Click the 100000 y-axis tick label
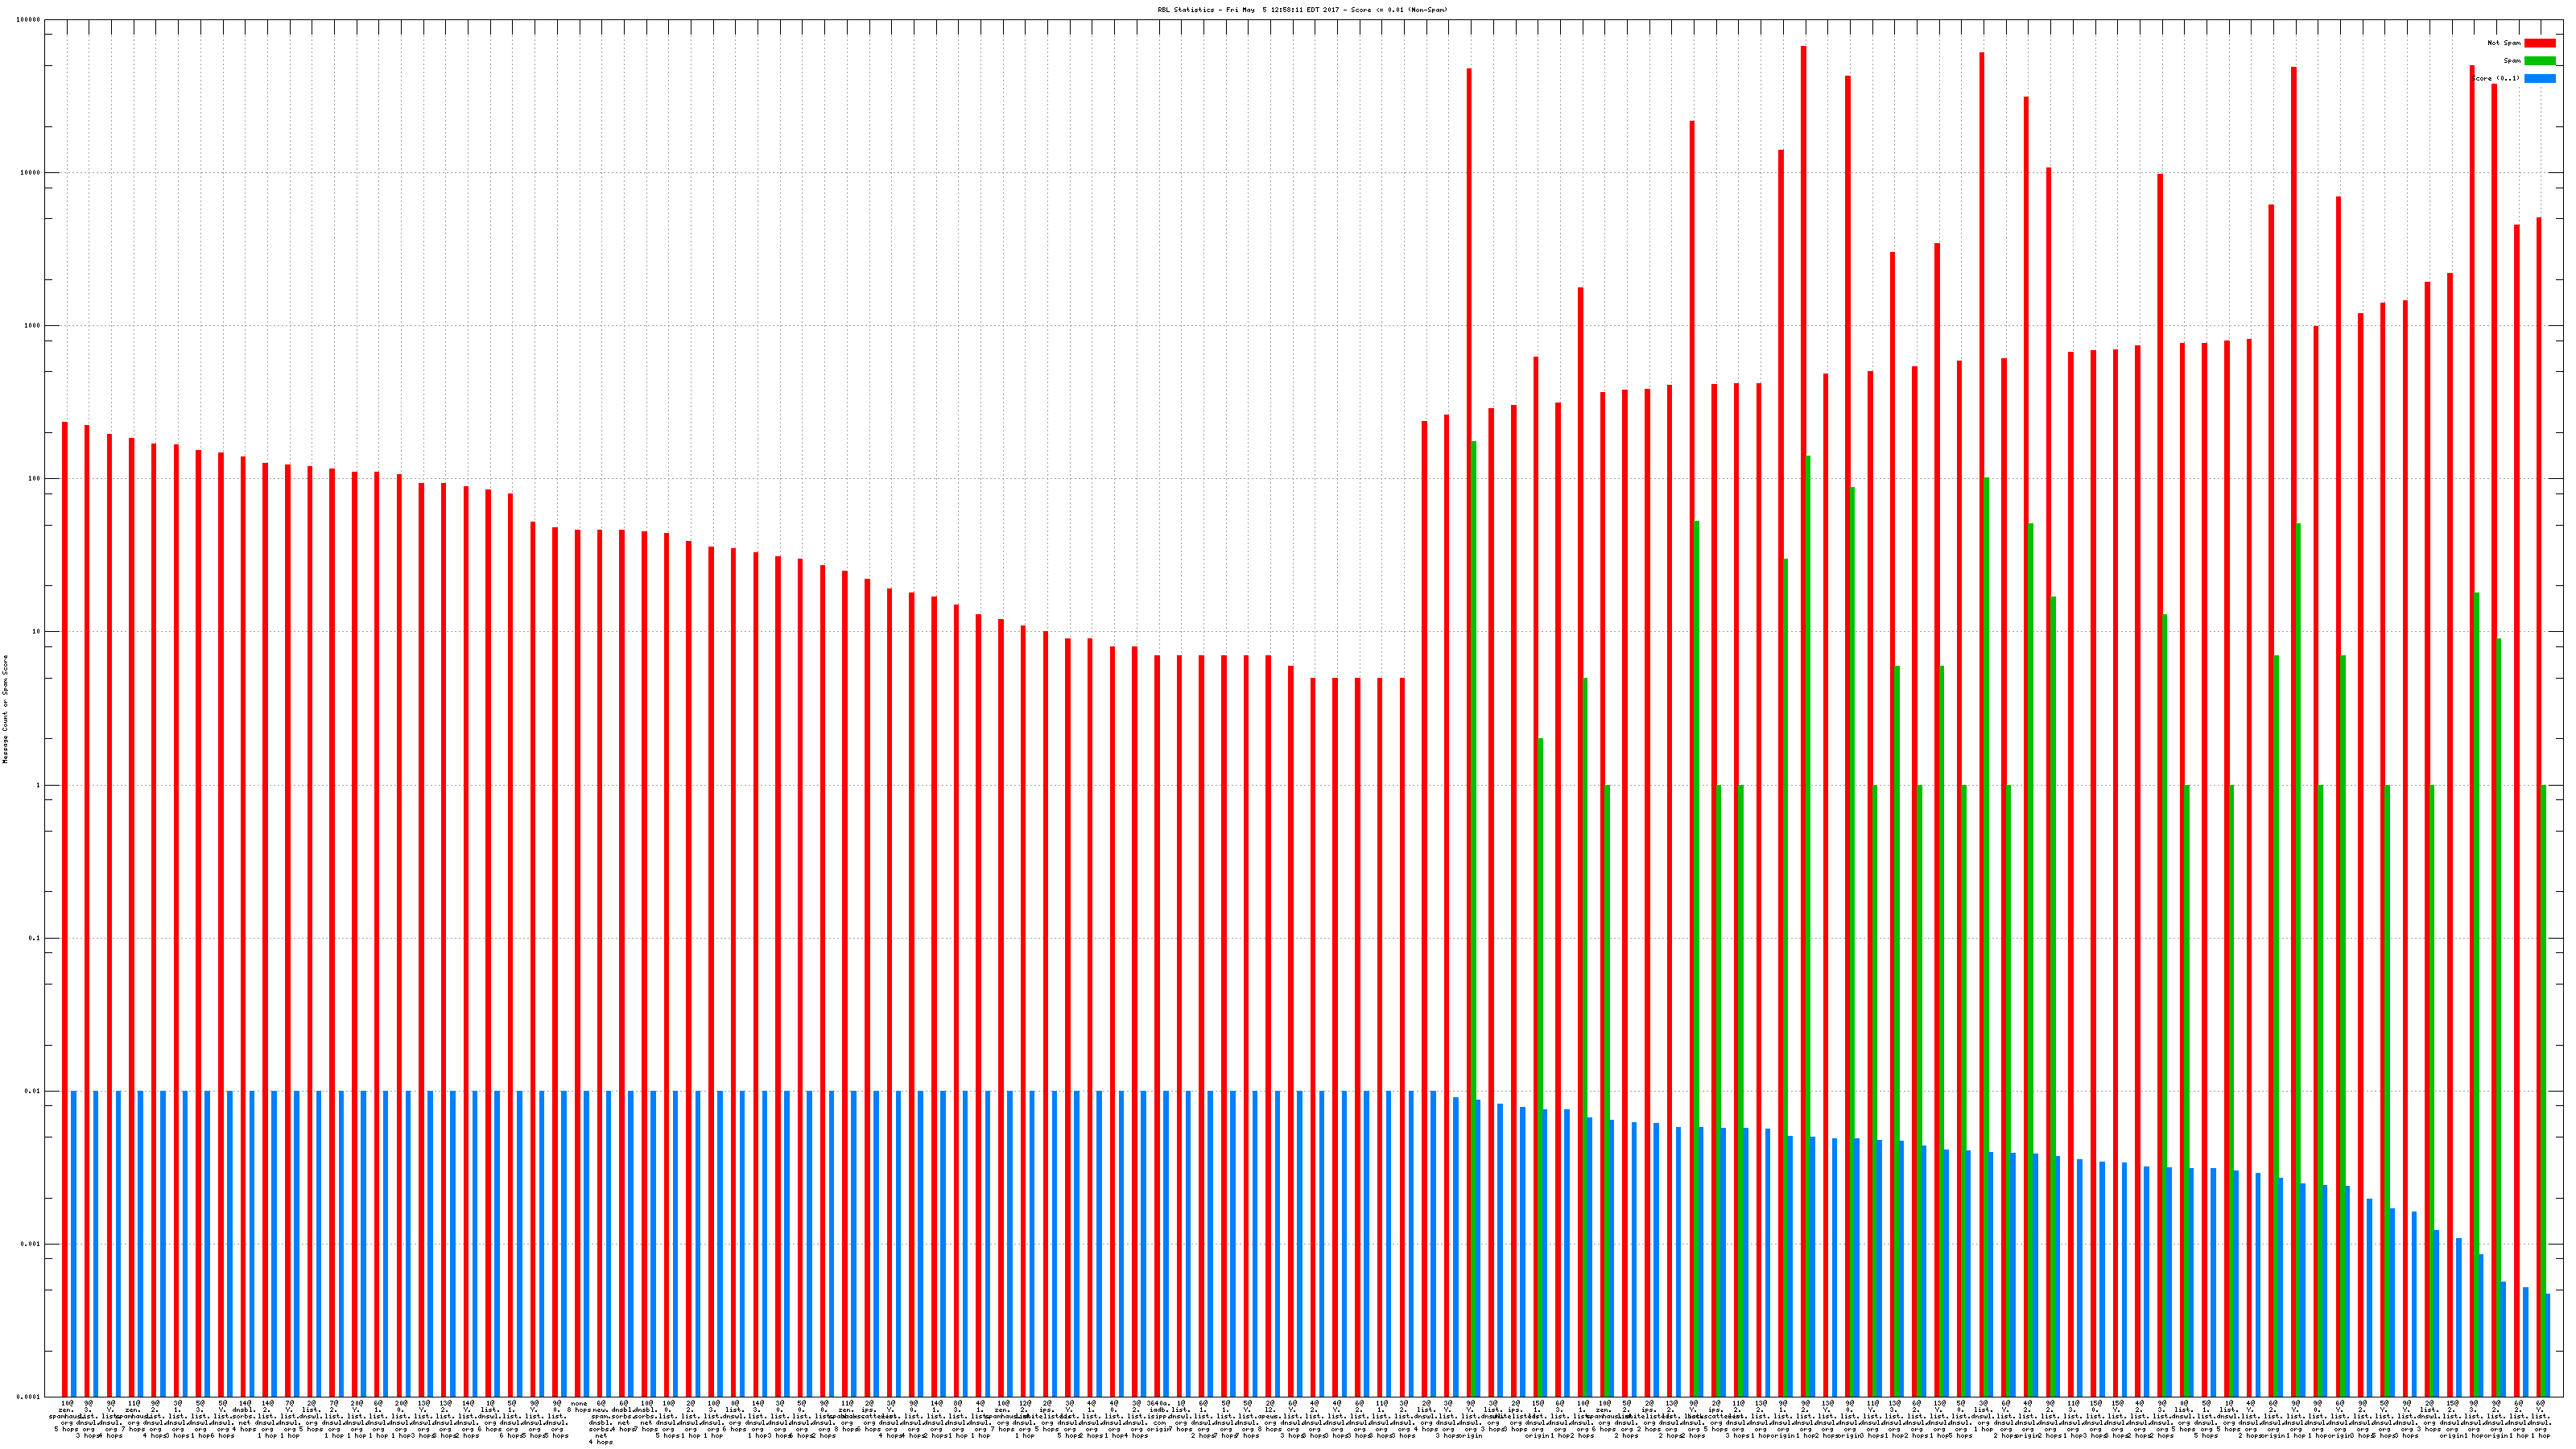 click(x=29, y=20)
